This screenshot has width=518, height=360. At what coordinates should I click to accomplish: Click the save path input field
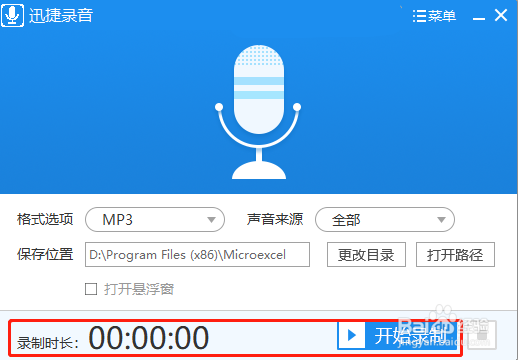[x=197, y=255]
